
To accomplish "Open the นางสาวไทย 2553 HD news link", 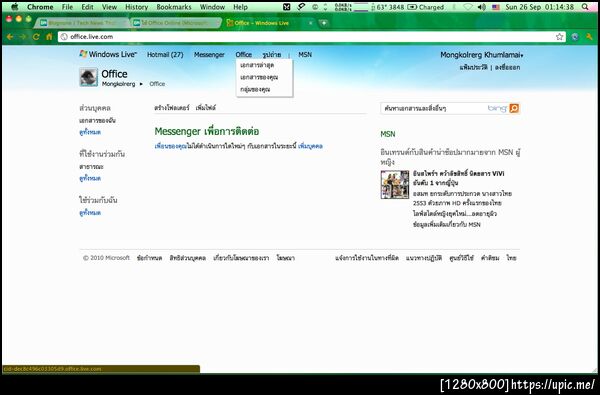I will (x=462, y=198).
